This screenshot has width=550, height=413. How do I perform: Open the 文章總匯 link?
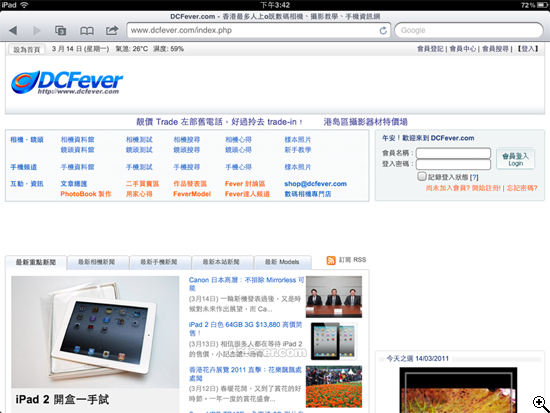click(x=74, y=184)
